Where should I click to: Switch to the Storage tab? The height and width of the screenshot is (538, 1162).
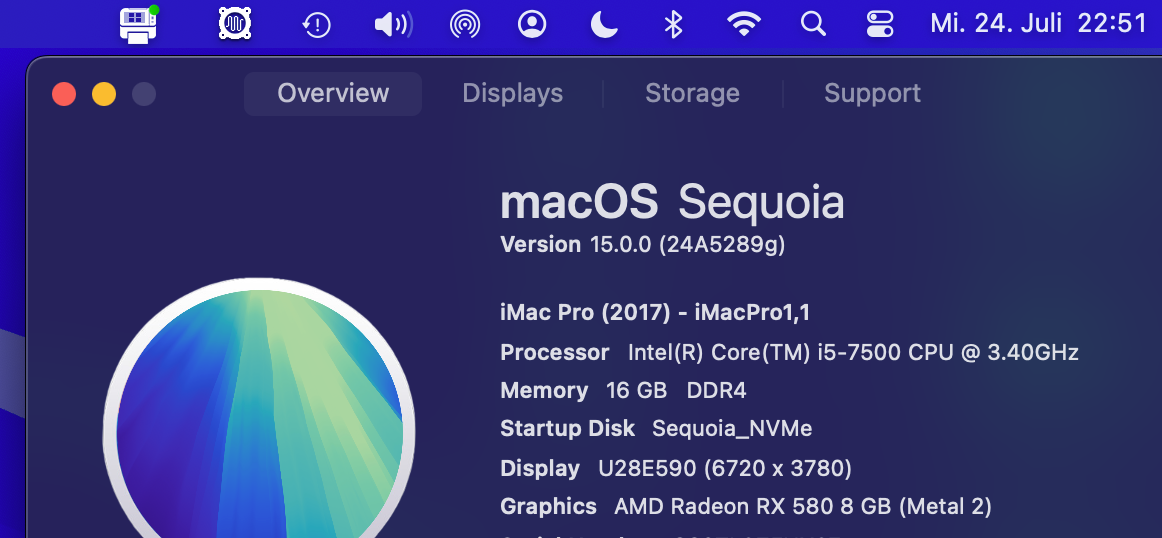pyautogui.click(x=692, y=94)
